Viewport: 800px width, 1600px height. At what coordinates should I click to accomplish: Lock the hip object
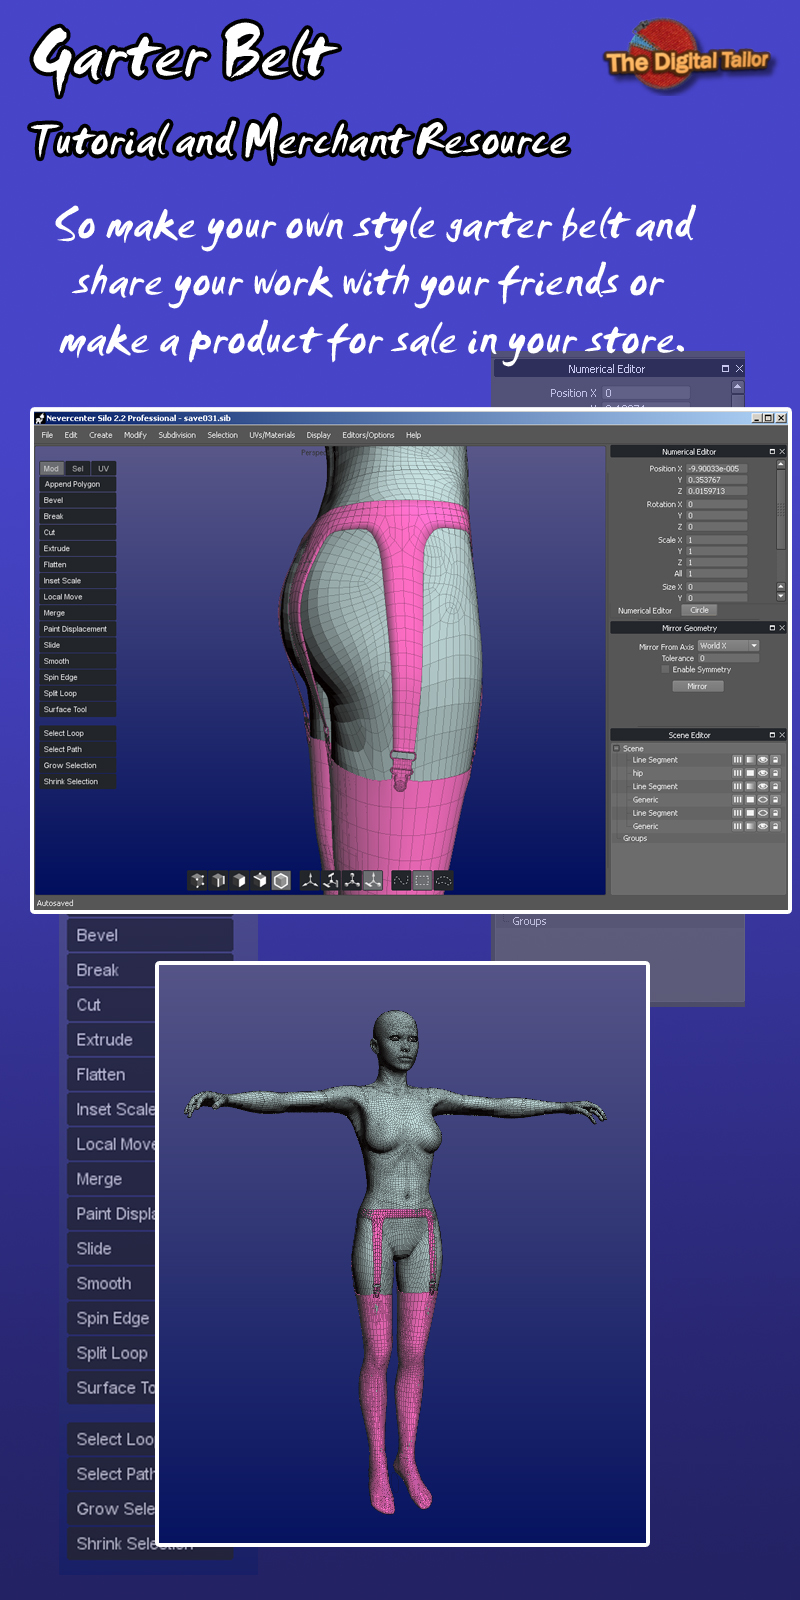[775, 773]
